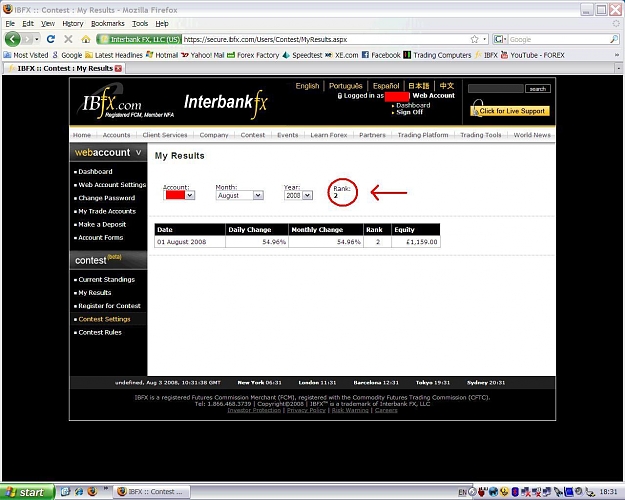The image size is (625, 500).
Task: Click the site search input box
Action: click(495, 89)
